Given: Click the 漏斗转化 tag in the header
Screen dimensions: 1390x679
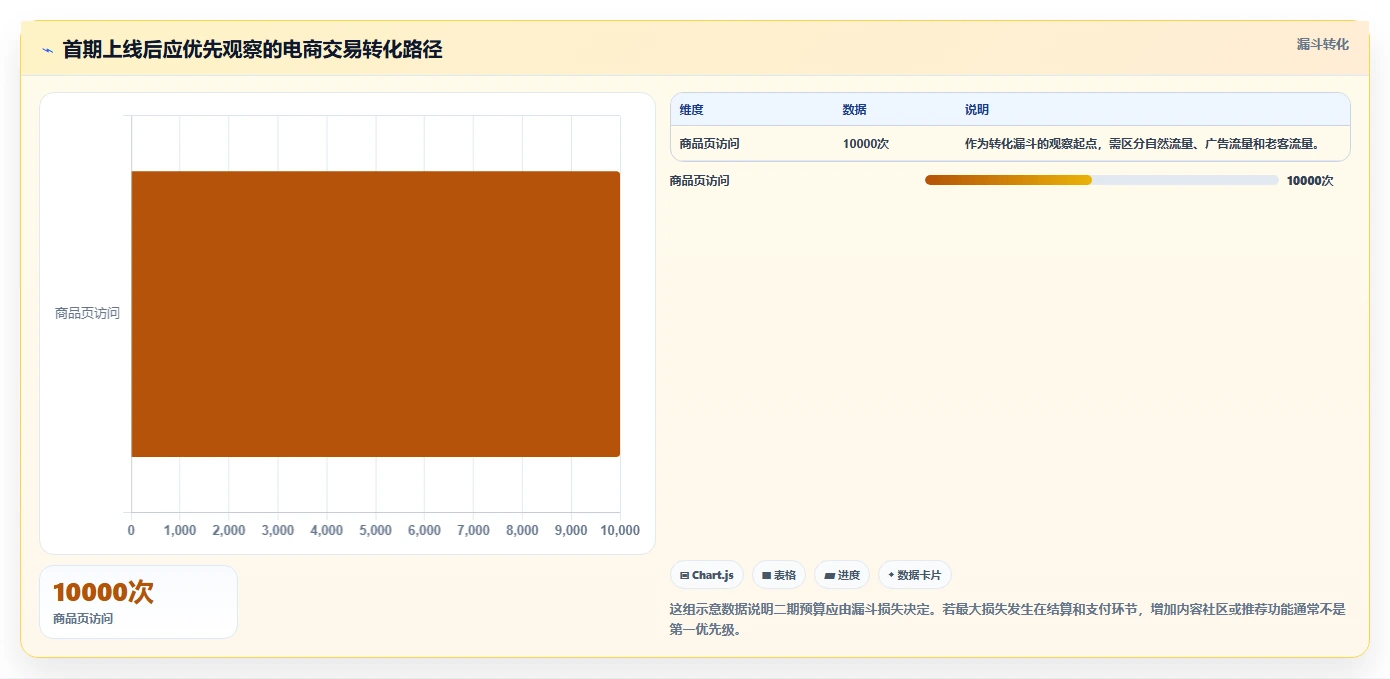Looking at the screenshot, I should tap(1322, 44).
